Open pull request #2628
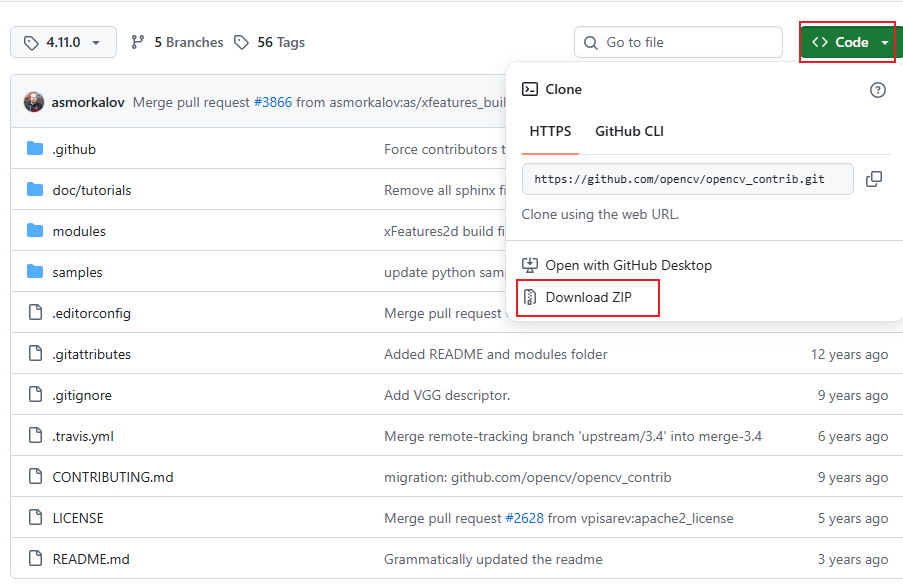 [524, 518]
